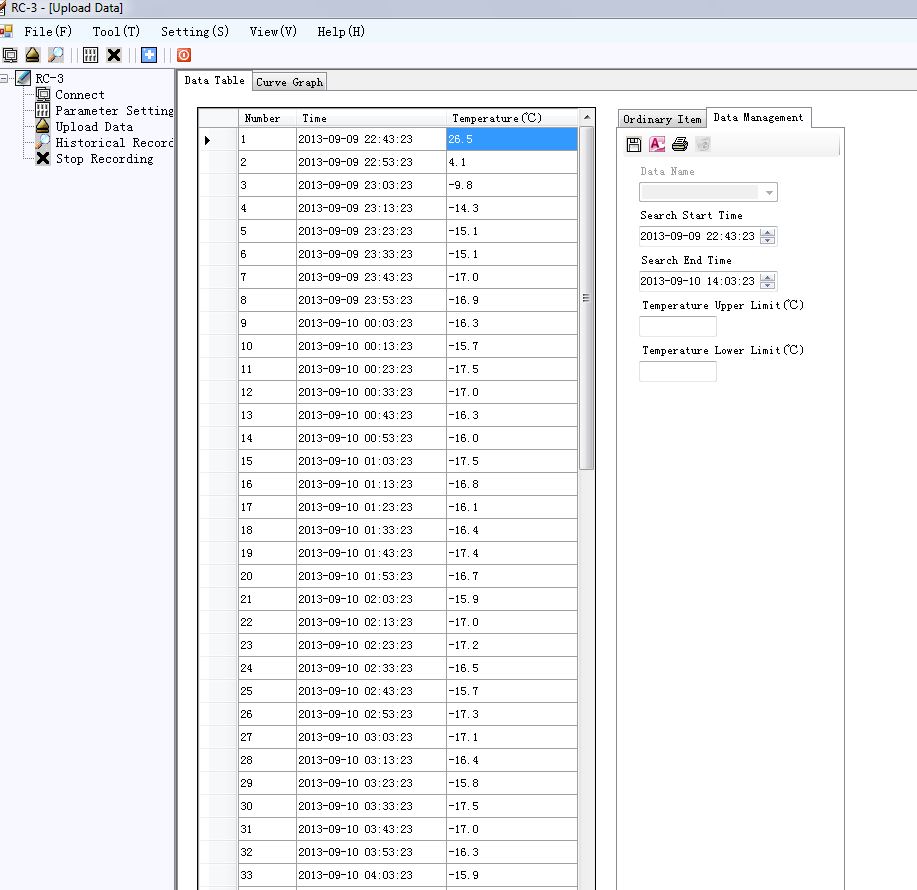Select Connect in the tree
917x890 pixels.
[x=80, y=95]
